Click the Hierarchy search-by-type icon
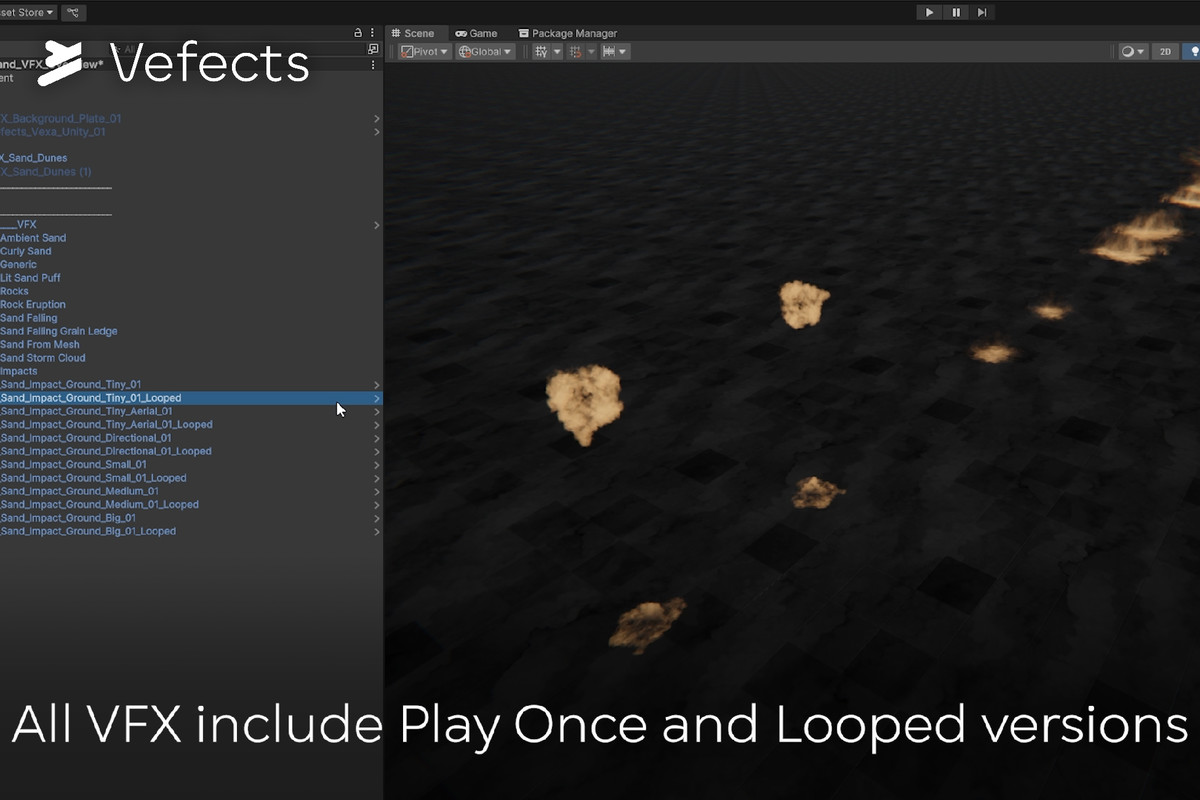The height and width of the screenshot is (800, 1200). click(373, 49)
